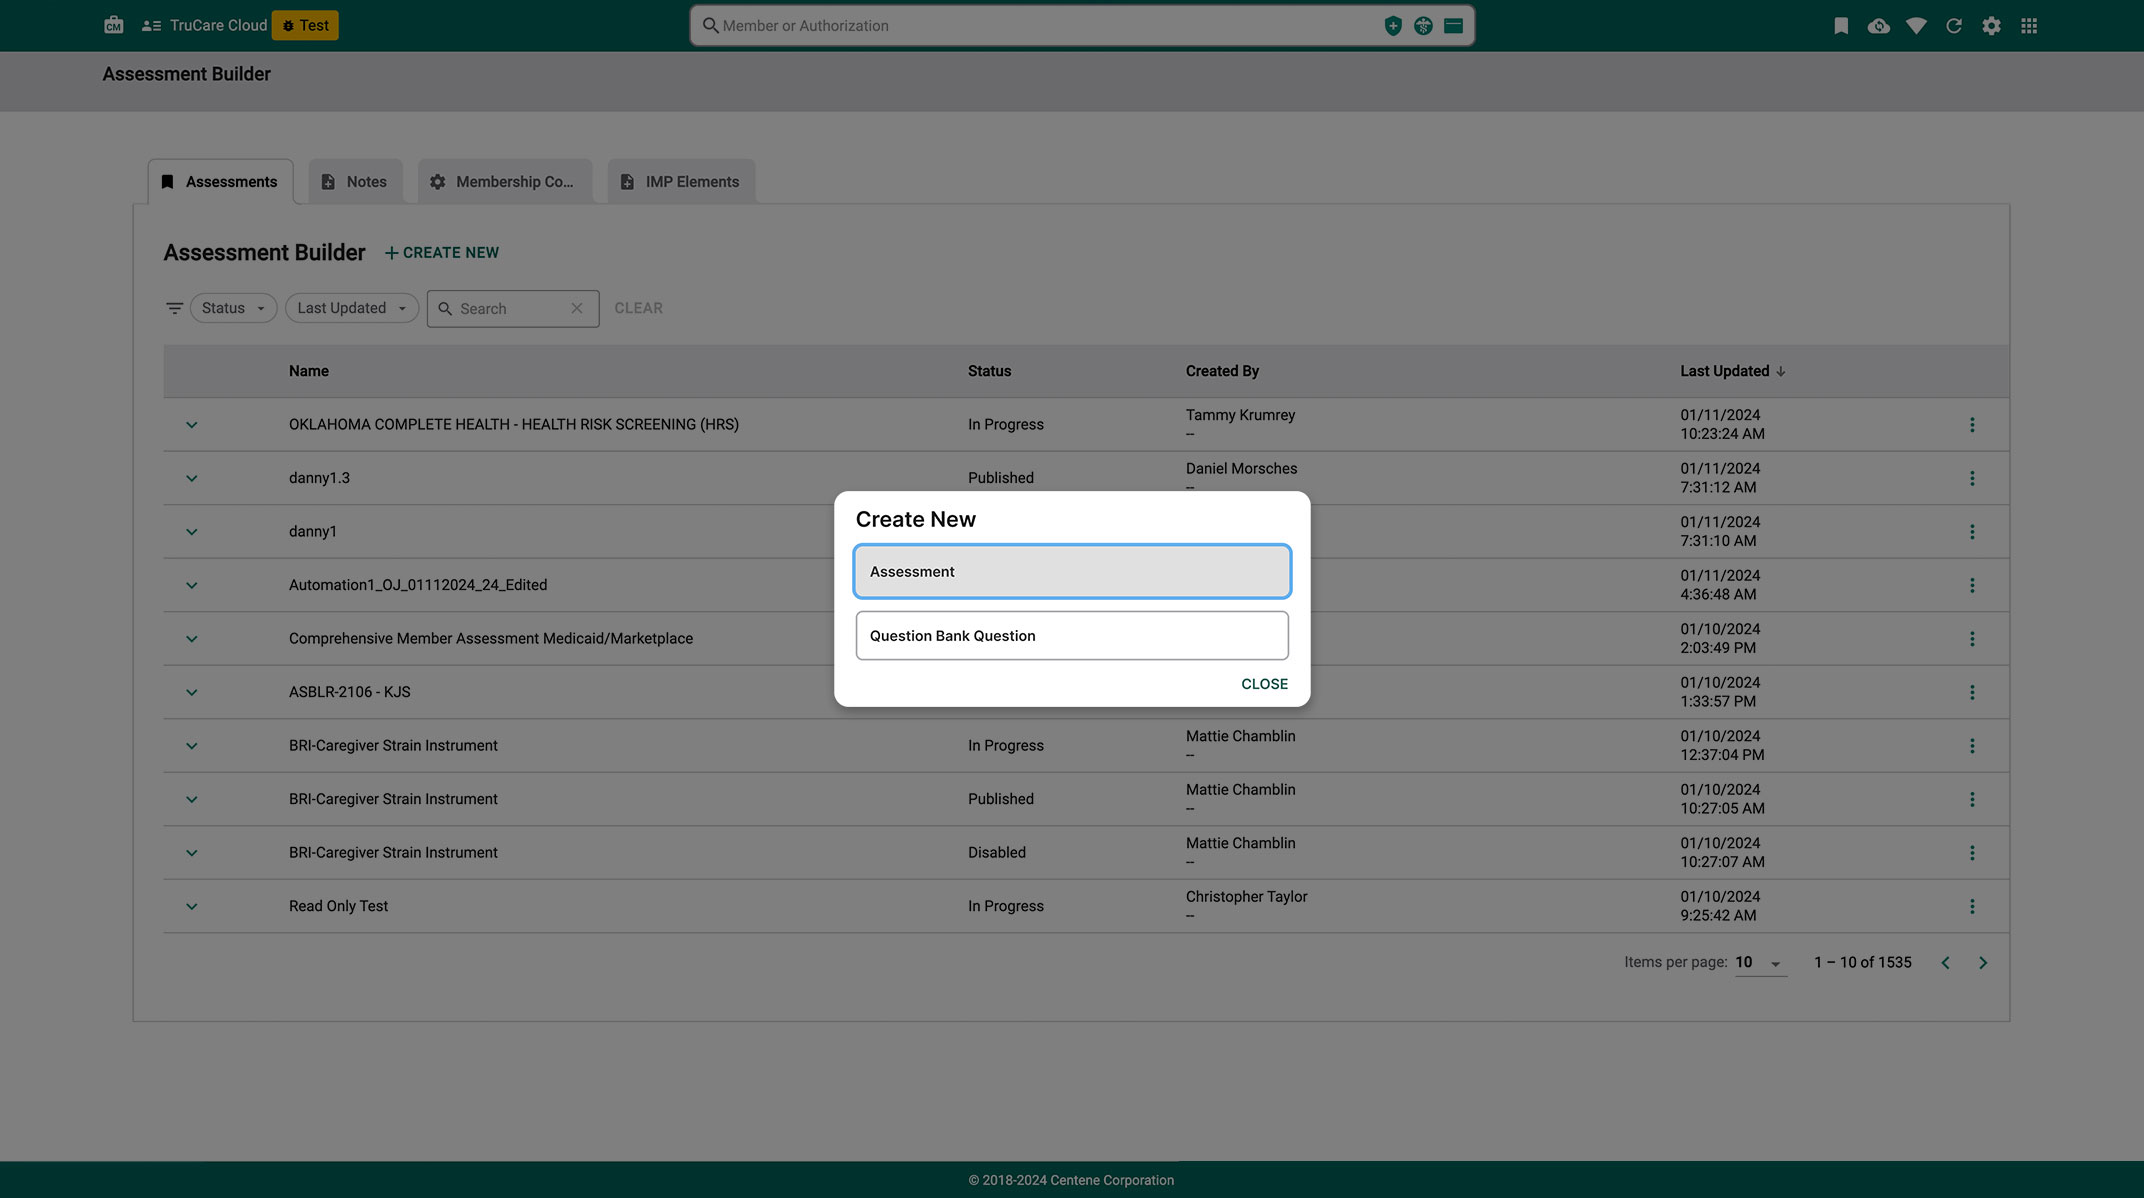Open actions menu for the Published BRI-Caregiver row

coord(1972,799)
